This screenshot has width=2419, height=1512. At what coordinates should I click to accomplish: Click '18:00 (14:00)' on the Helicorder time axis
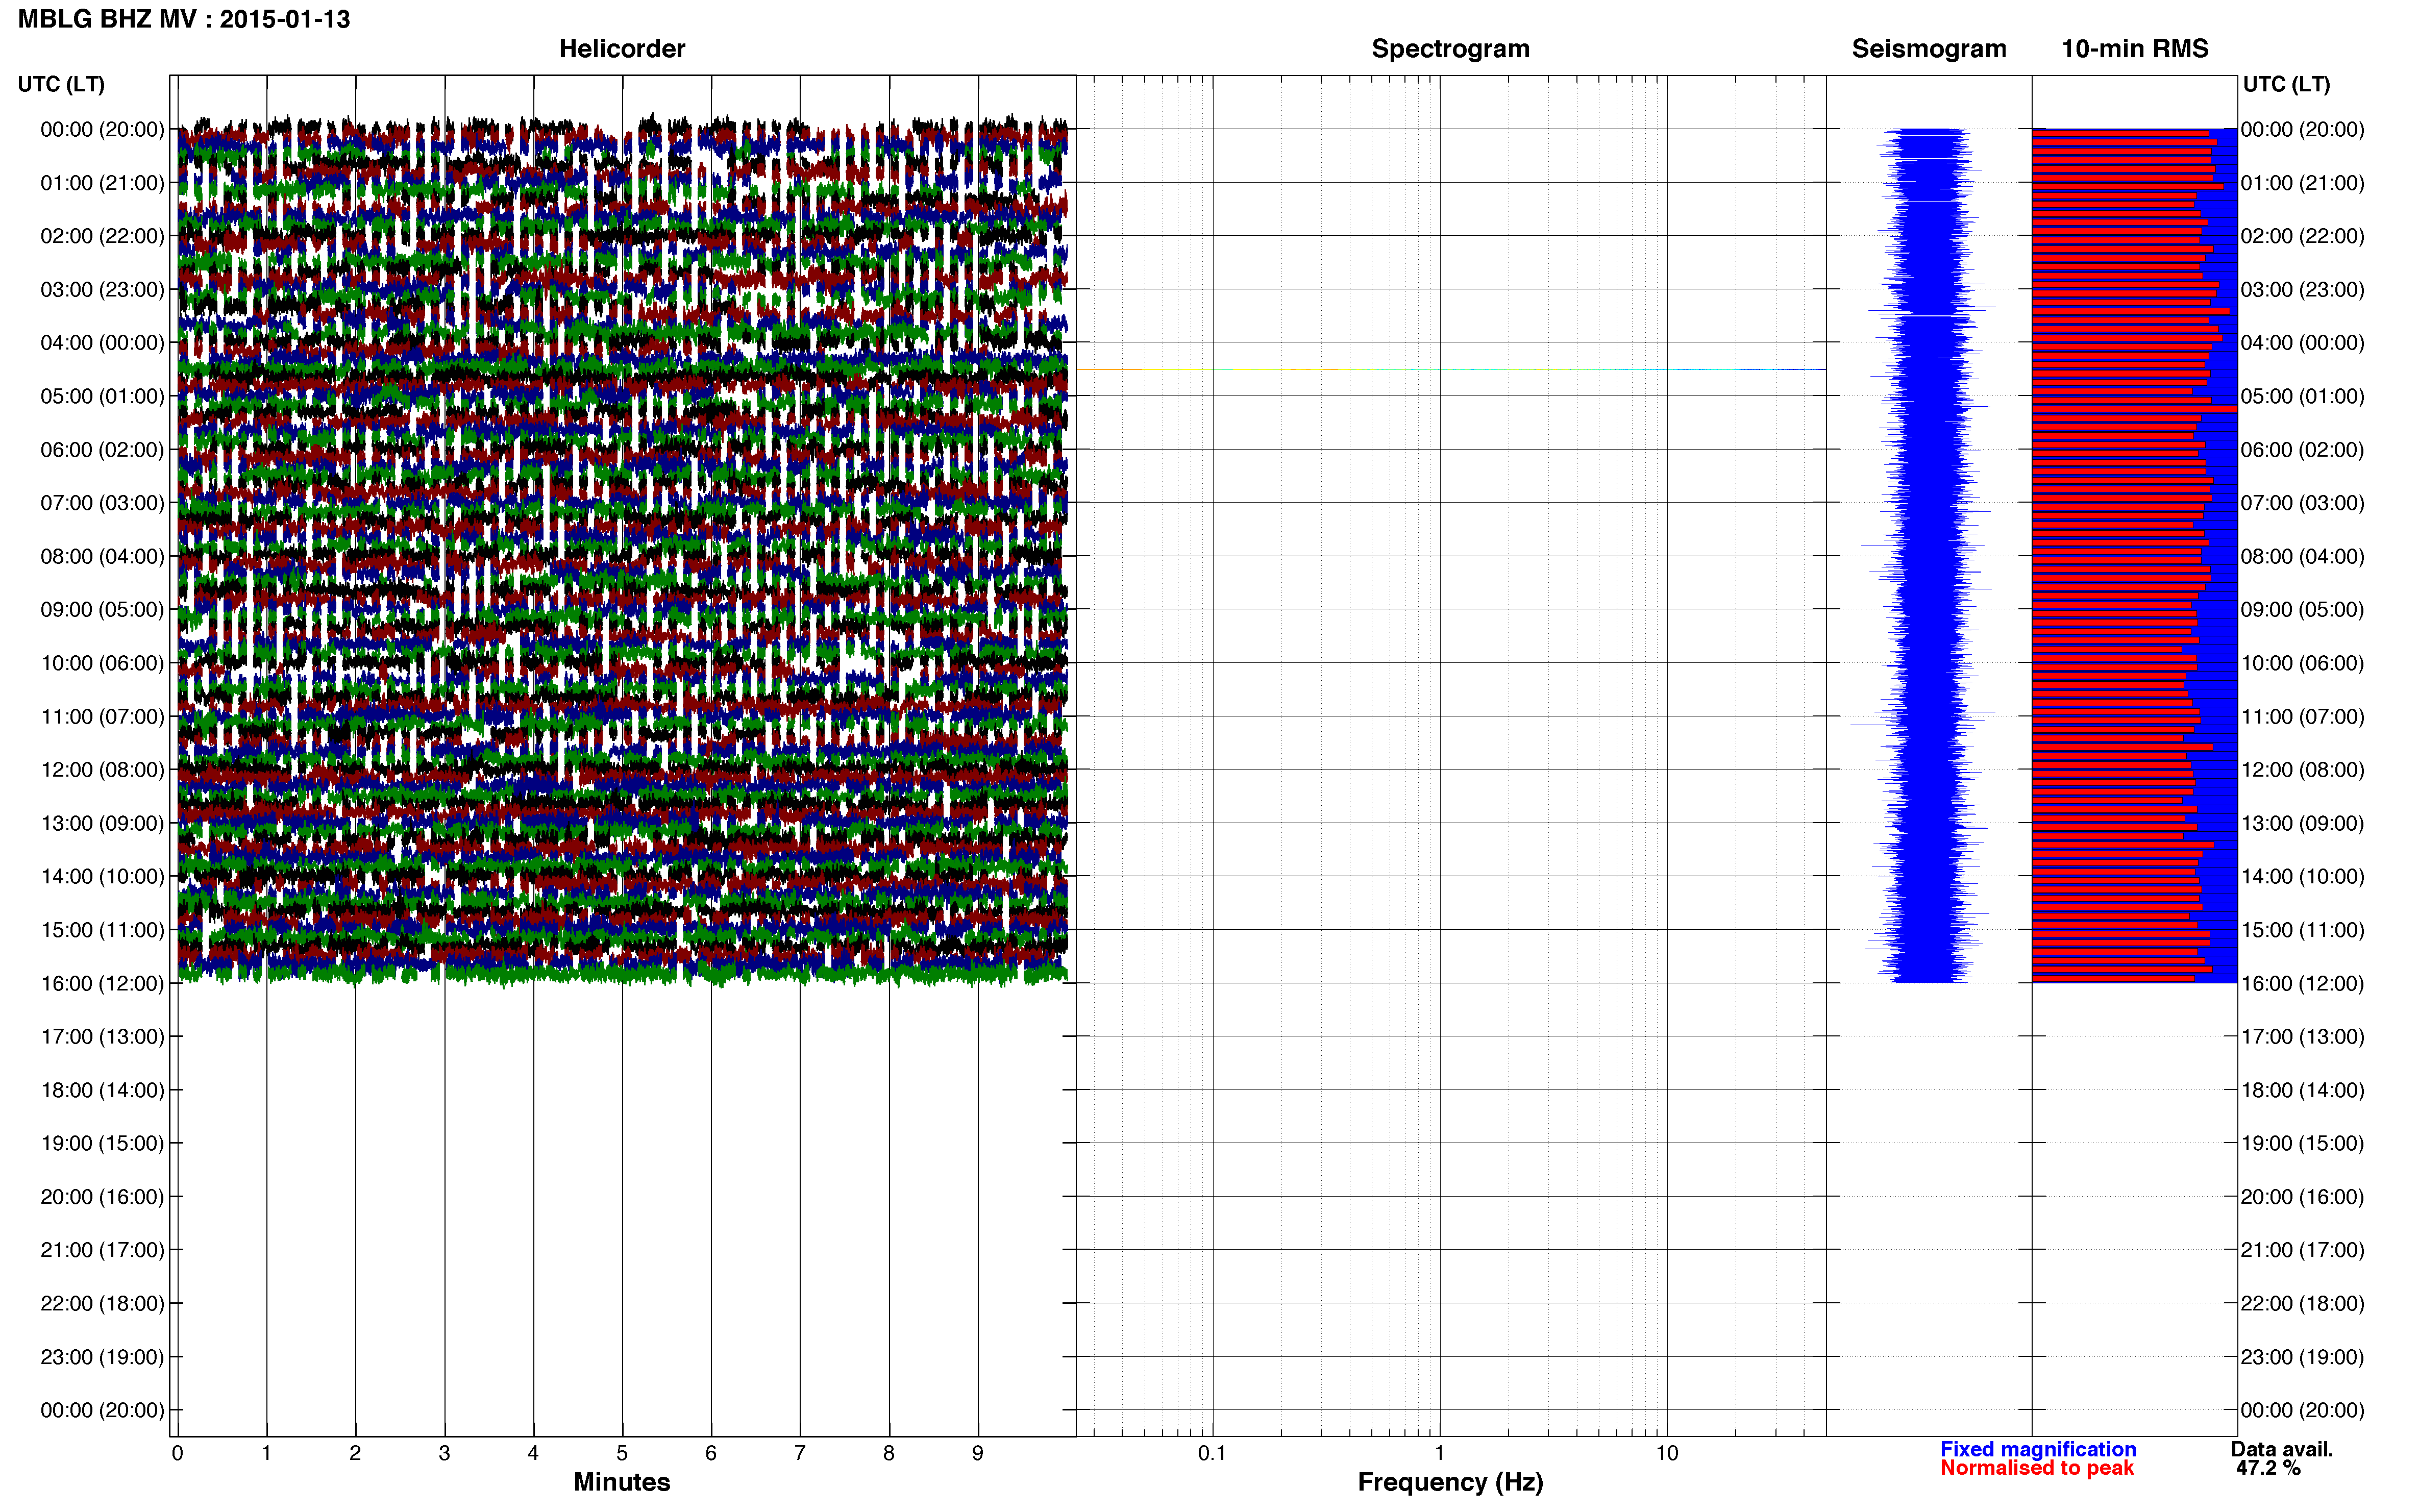(x=102, y=1090)
